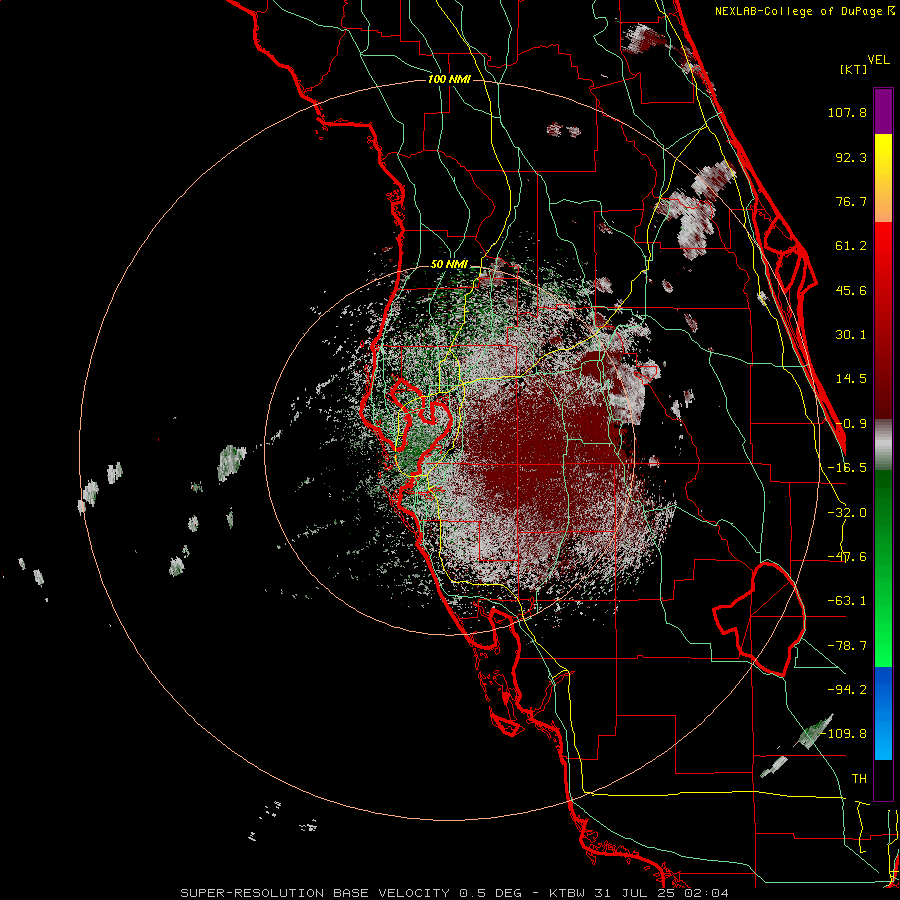Click the -94.2 value on the velocity scale
Image resolution: width=900 pixels, height=900 pixels.
coord(847,689)
